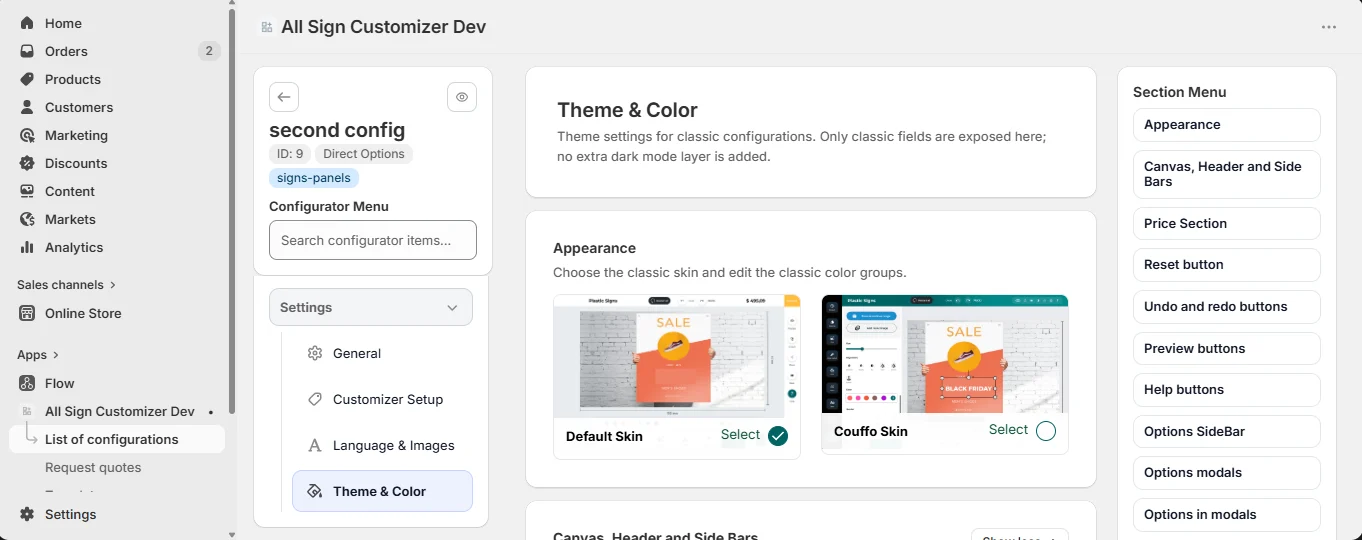Screen dimensions: 1362x540
Task: Click the app icon beside page title
Action: pyautogui.click(x=266, y=27)
